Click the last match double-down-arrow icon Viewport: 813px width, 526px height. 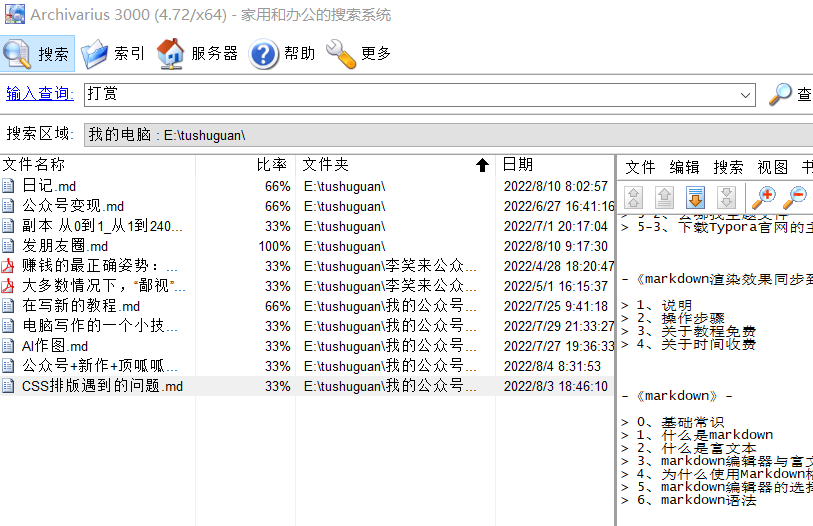(726, 197)
